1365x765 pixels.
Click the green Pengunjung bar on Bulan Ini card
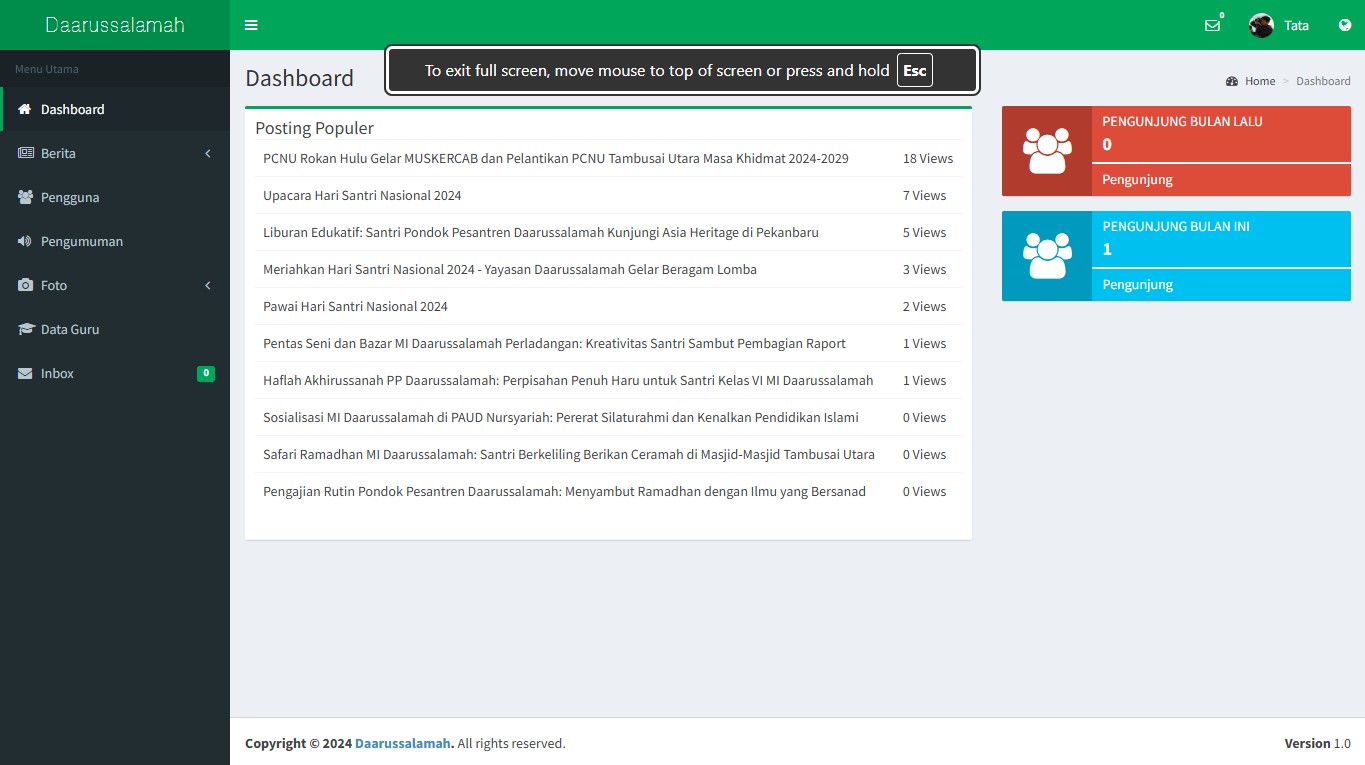tap(1137, 285)
